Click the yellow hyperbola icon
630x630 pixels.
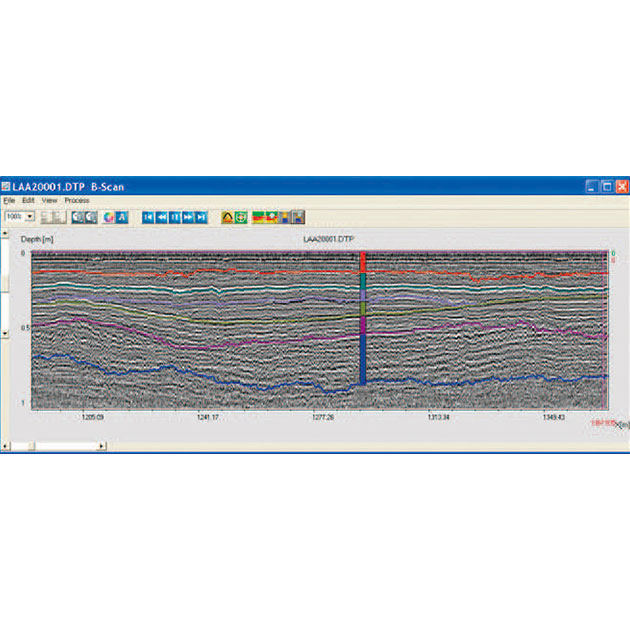(x=227, y=217)
